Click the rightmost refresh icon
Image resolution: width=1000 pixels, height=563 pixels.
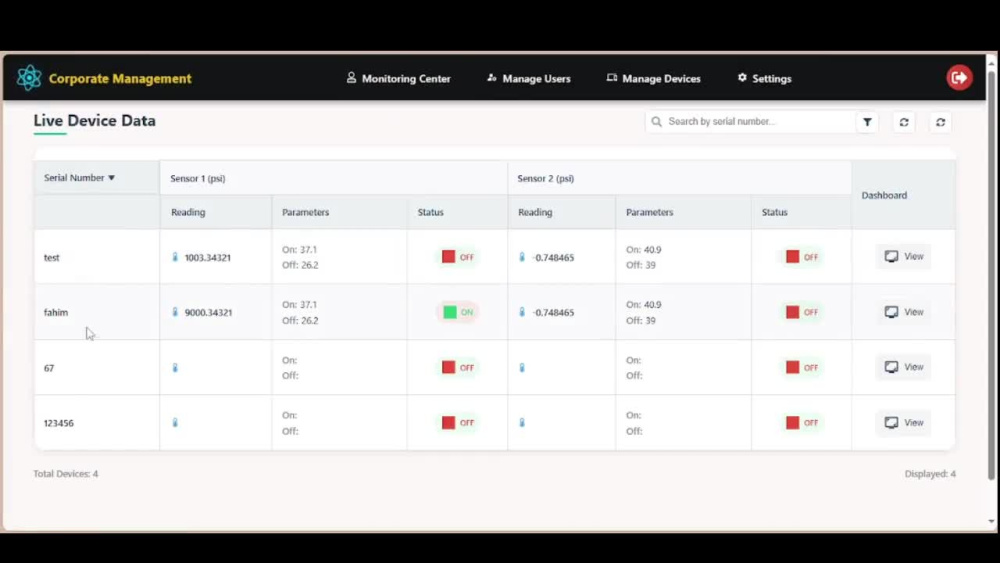(940, 122)
